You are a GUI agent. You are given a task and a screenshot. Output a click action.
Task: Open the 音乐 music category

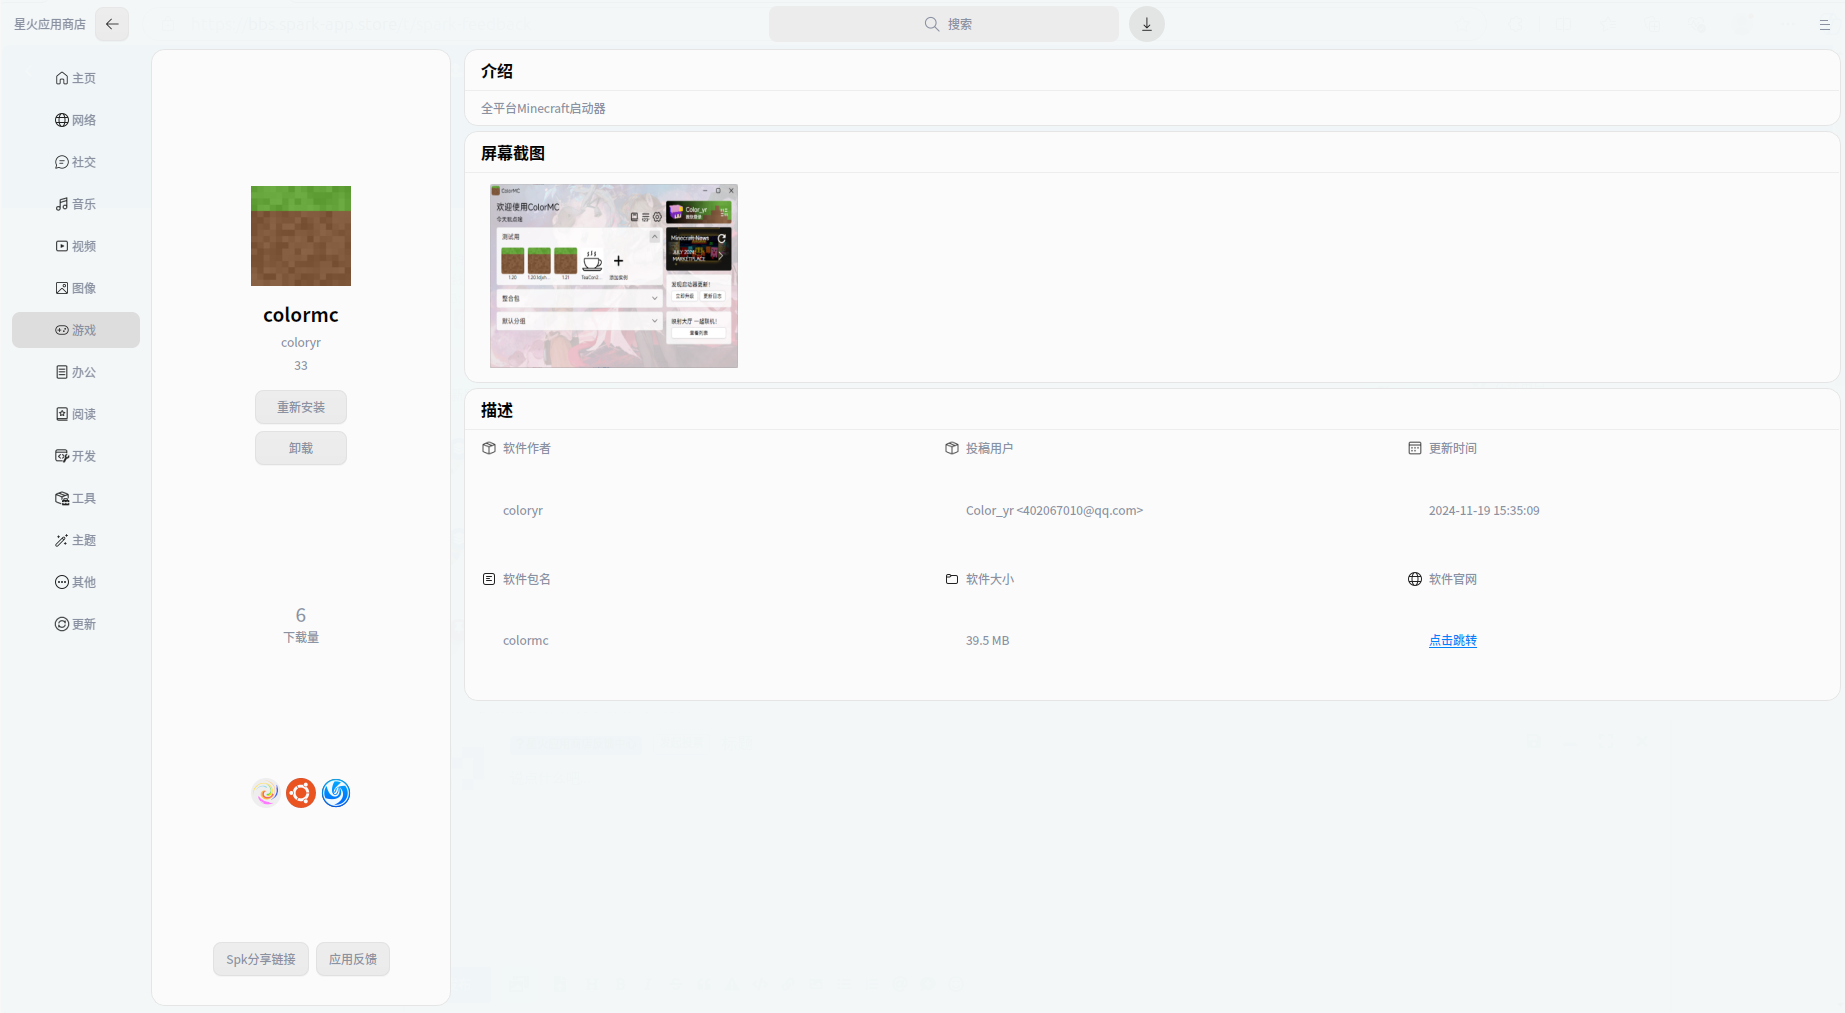click(76, 204)
